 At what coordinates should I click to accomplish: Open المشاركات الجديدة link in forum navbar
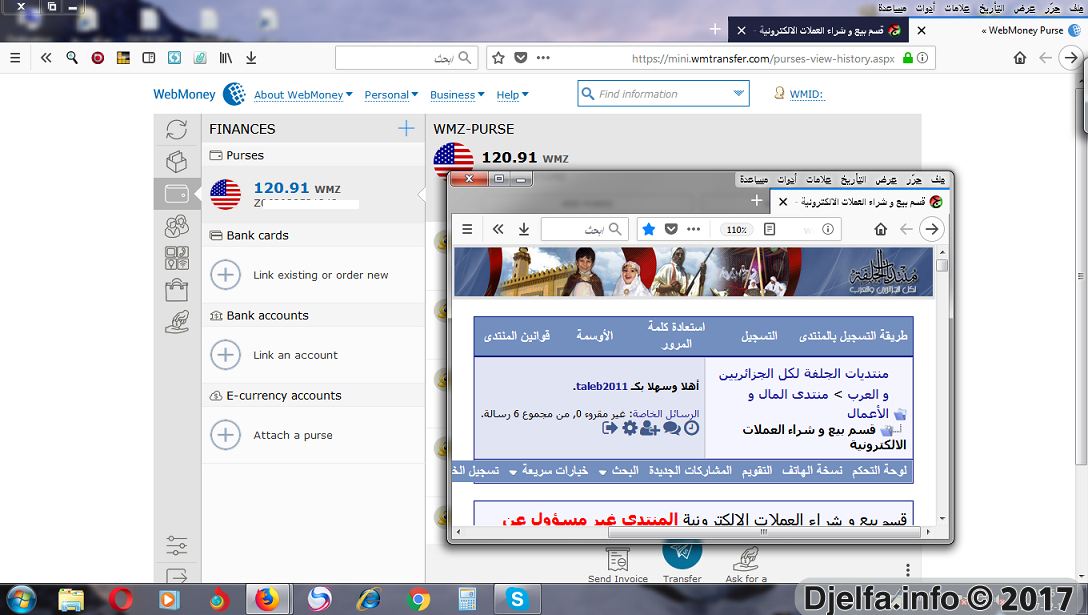coord(690,471)
